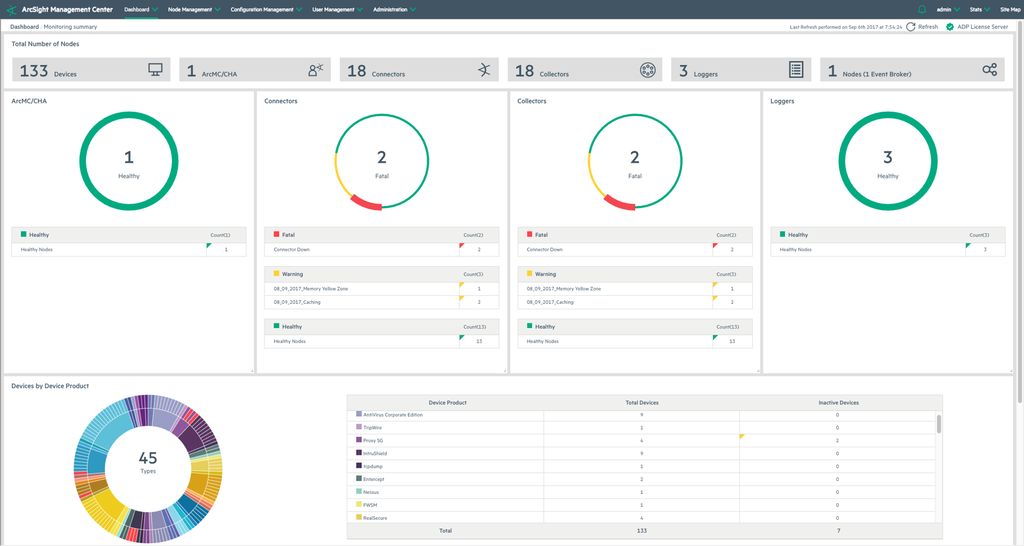Screen dimensions: 1024x546
Task: Click the Loggers list icon
Action: (x=796, y=70)
